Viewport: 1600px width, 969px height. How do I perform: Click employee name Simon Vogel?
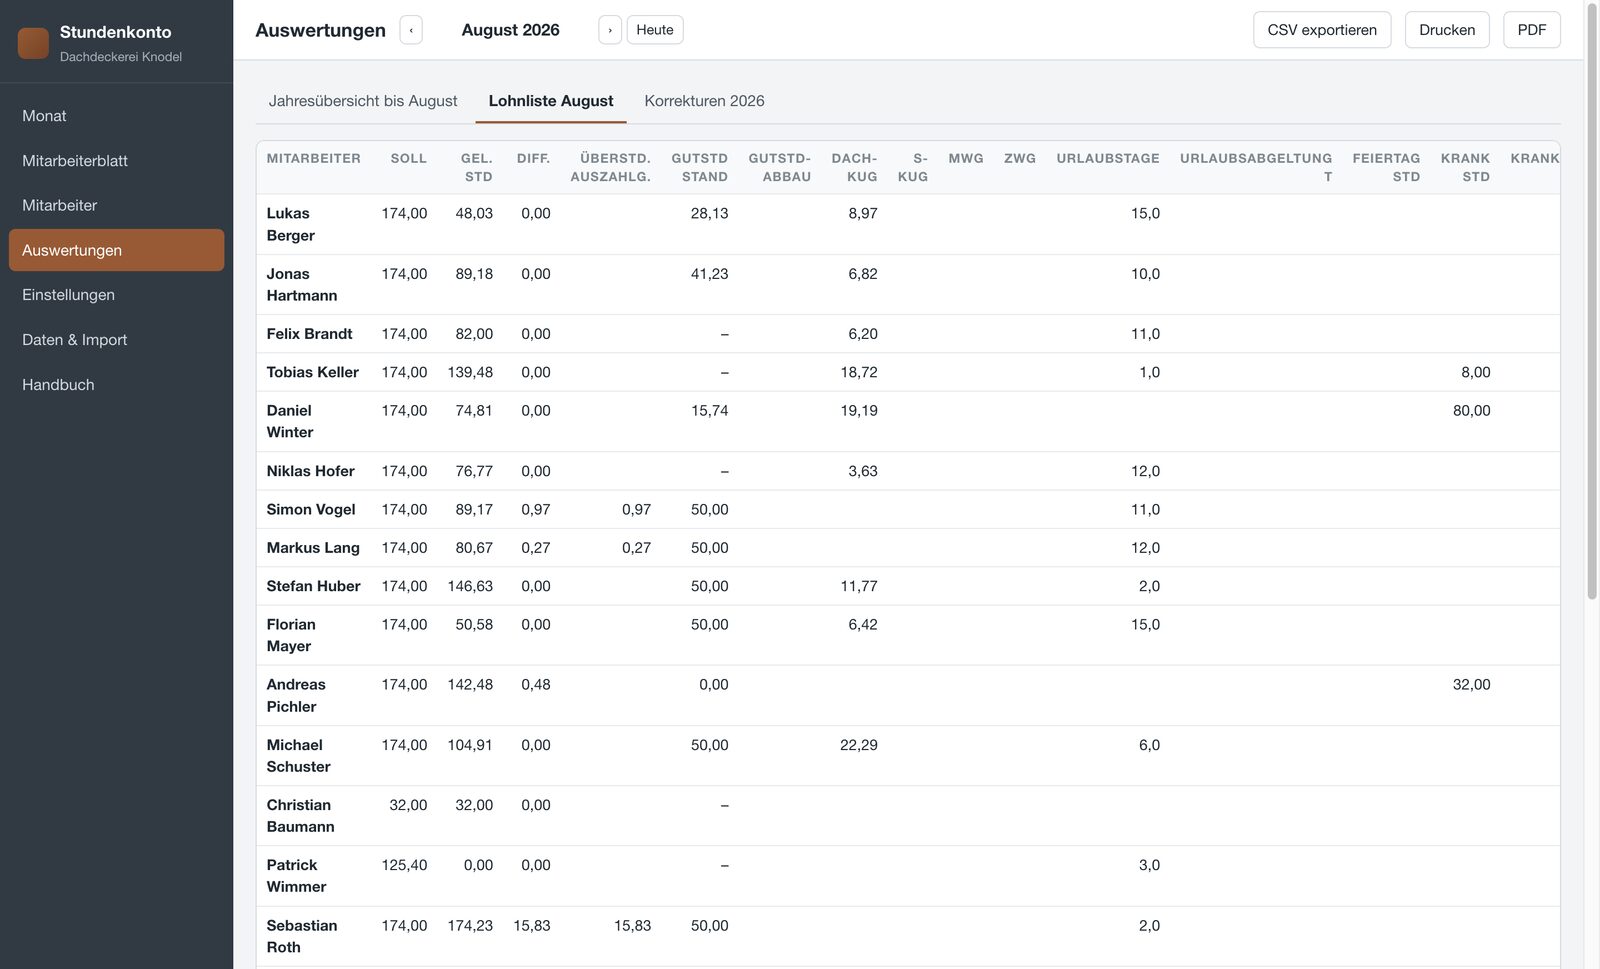(x=311, y=509)
